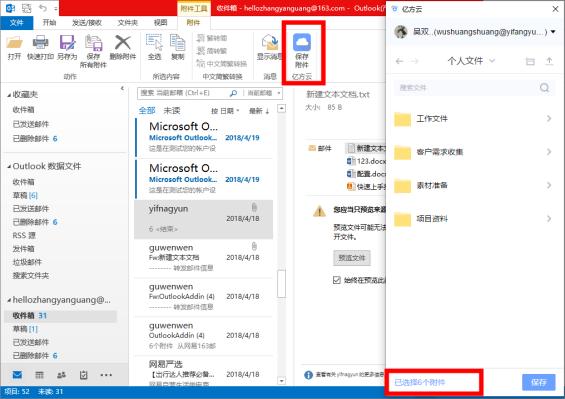This screenshot has height=399, width=565.
Task: Click the Save As icon
Action: [67, 43]
